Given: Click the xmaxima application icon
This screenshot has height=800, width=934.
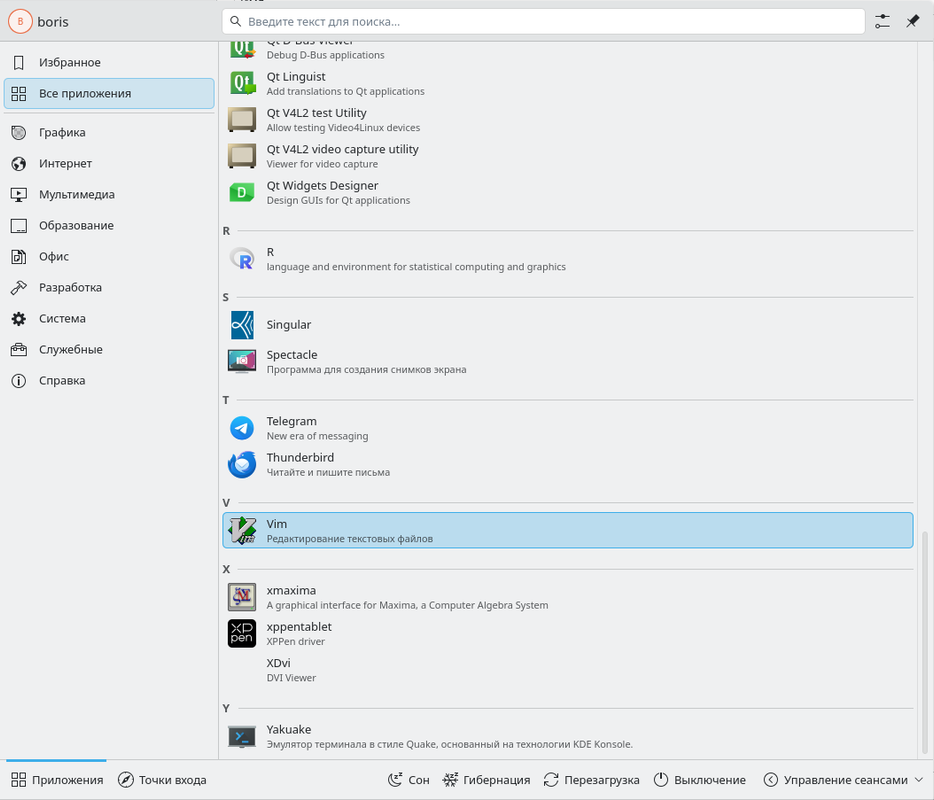Looking at the screenshot, I should tap(242, 597).
